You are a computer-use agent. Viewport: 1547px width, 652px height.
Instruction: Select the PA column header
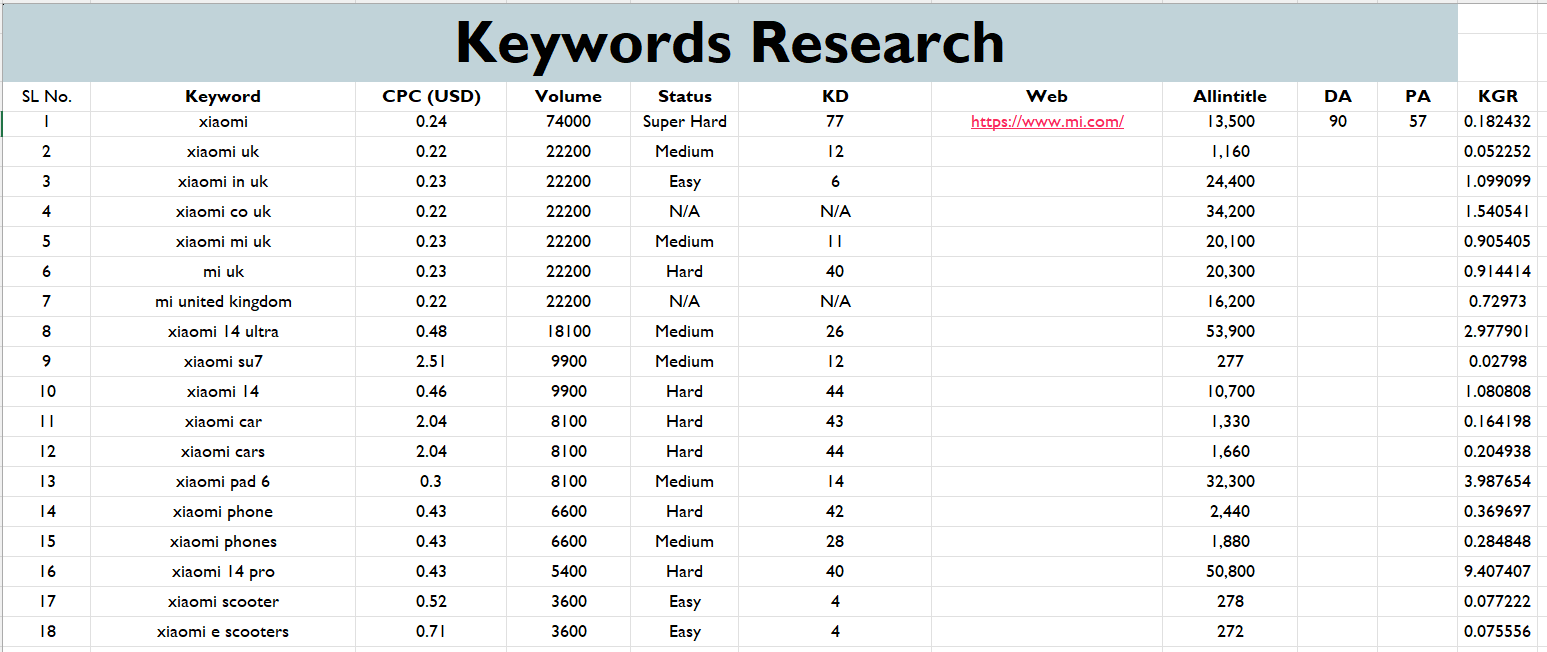[1417, 97]
